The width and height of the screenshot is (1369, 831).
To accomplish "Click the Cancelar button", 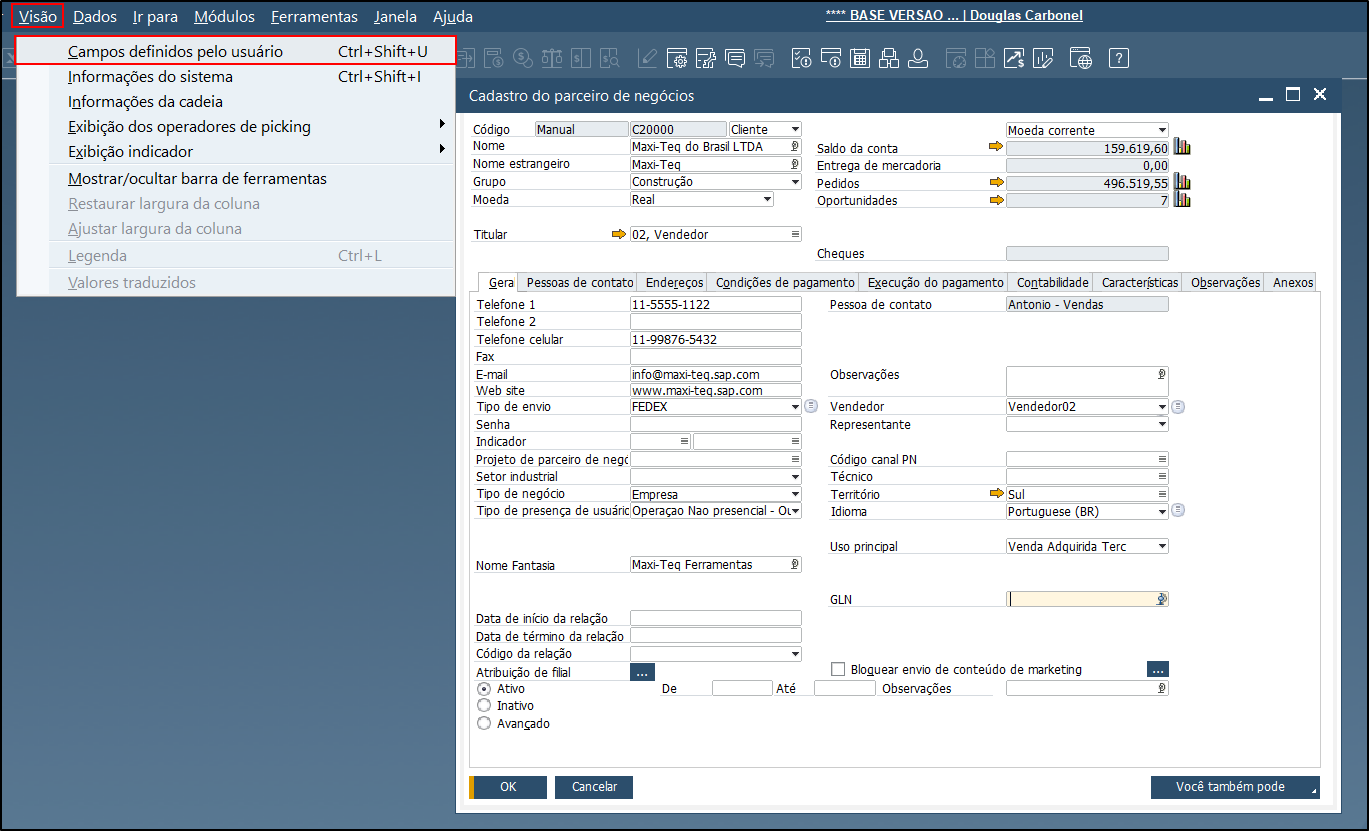I will (594, 787).
